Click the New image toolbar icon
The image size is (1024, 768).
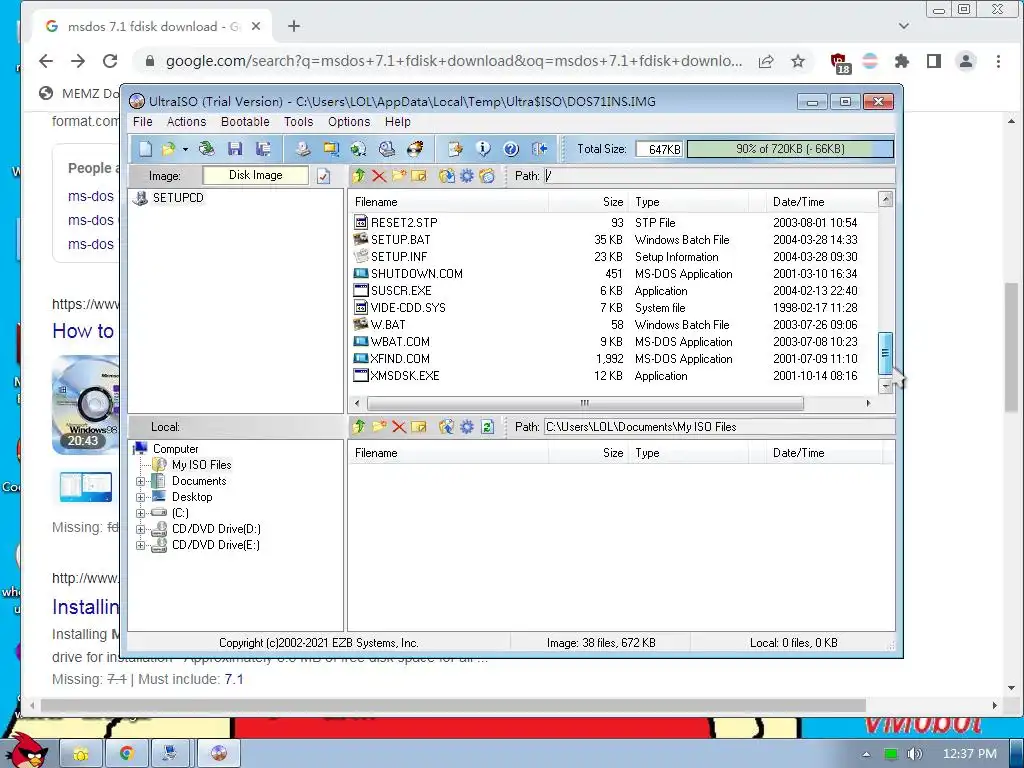coord(145,149)
